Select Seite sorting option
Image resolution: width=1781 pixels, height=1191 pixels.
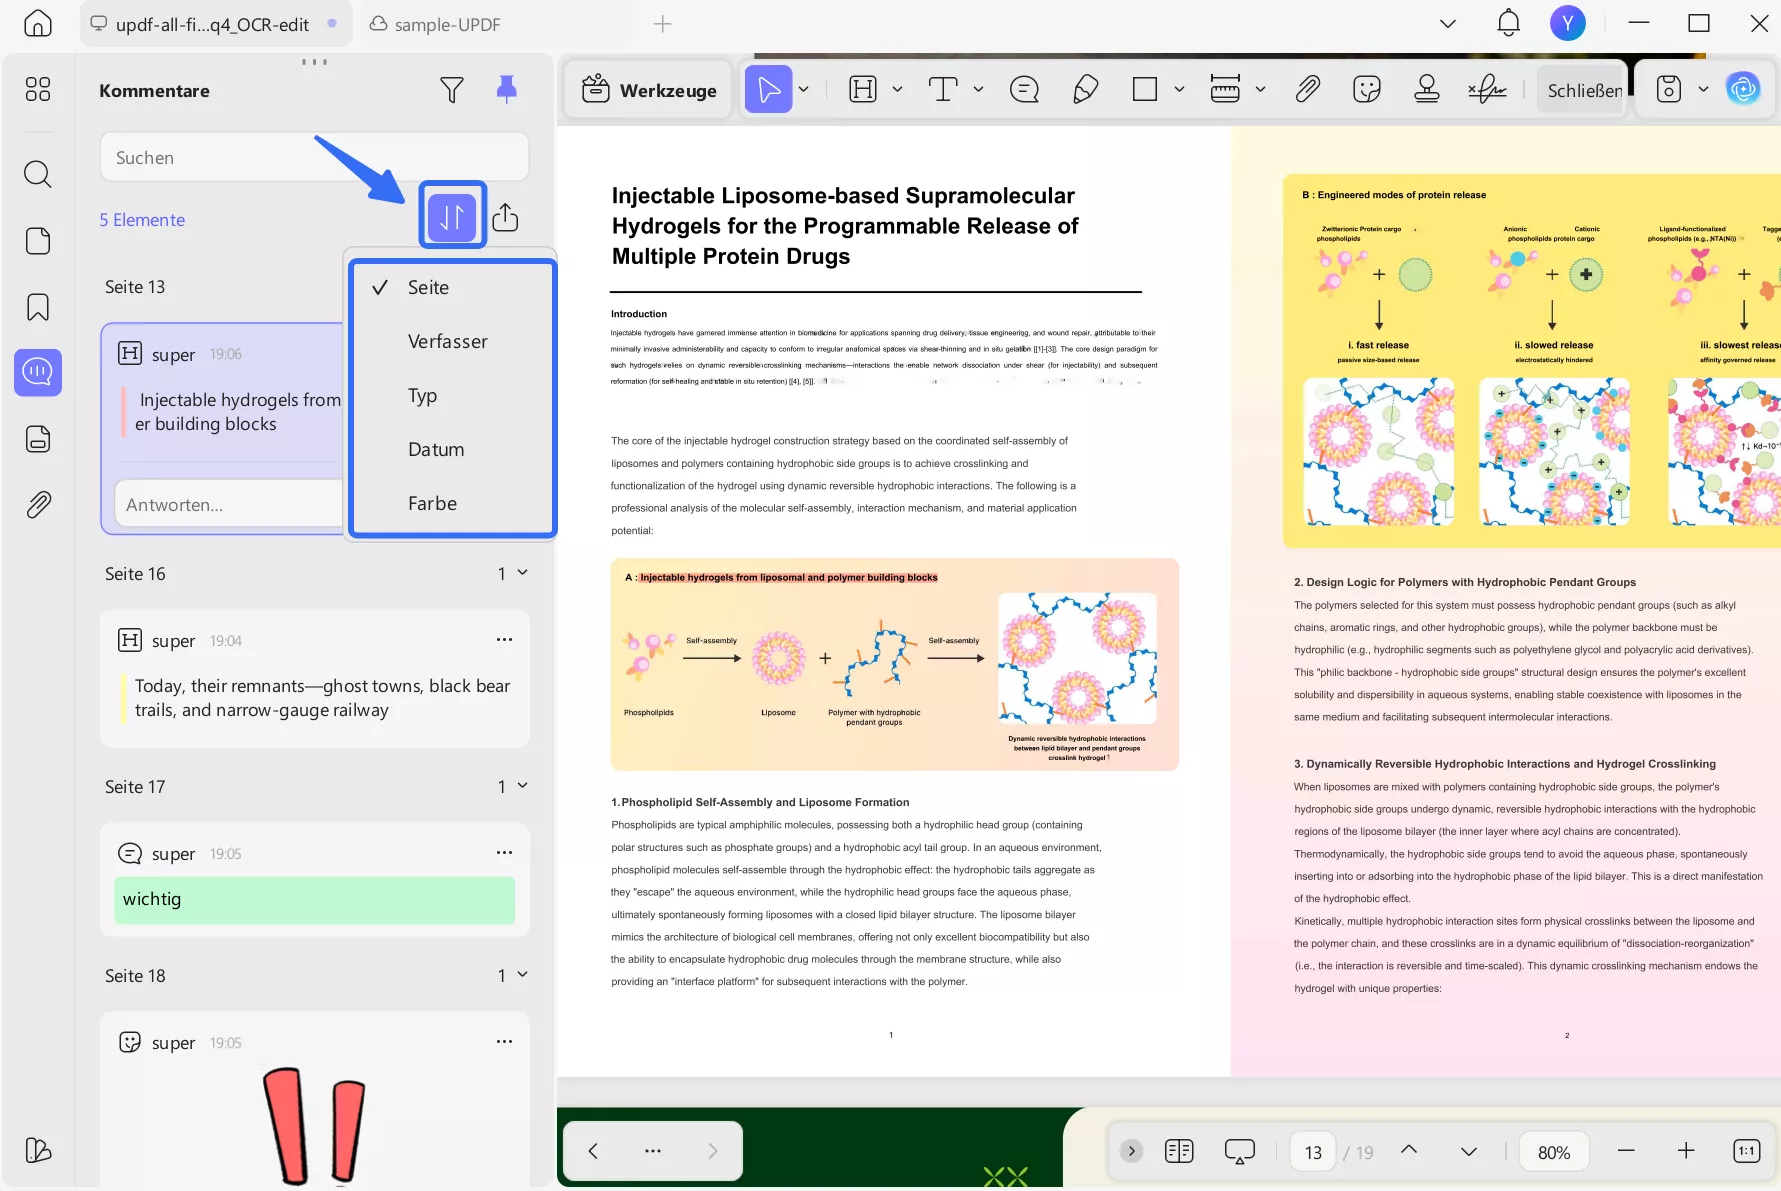pos(428,288)
